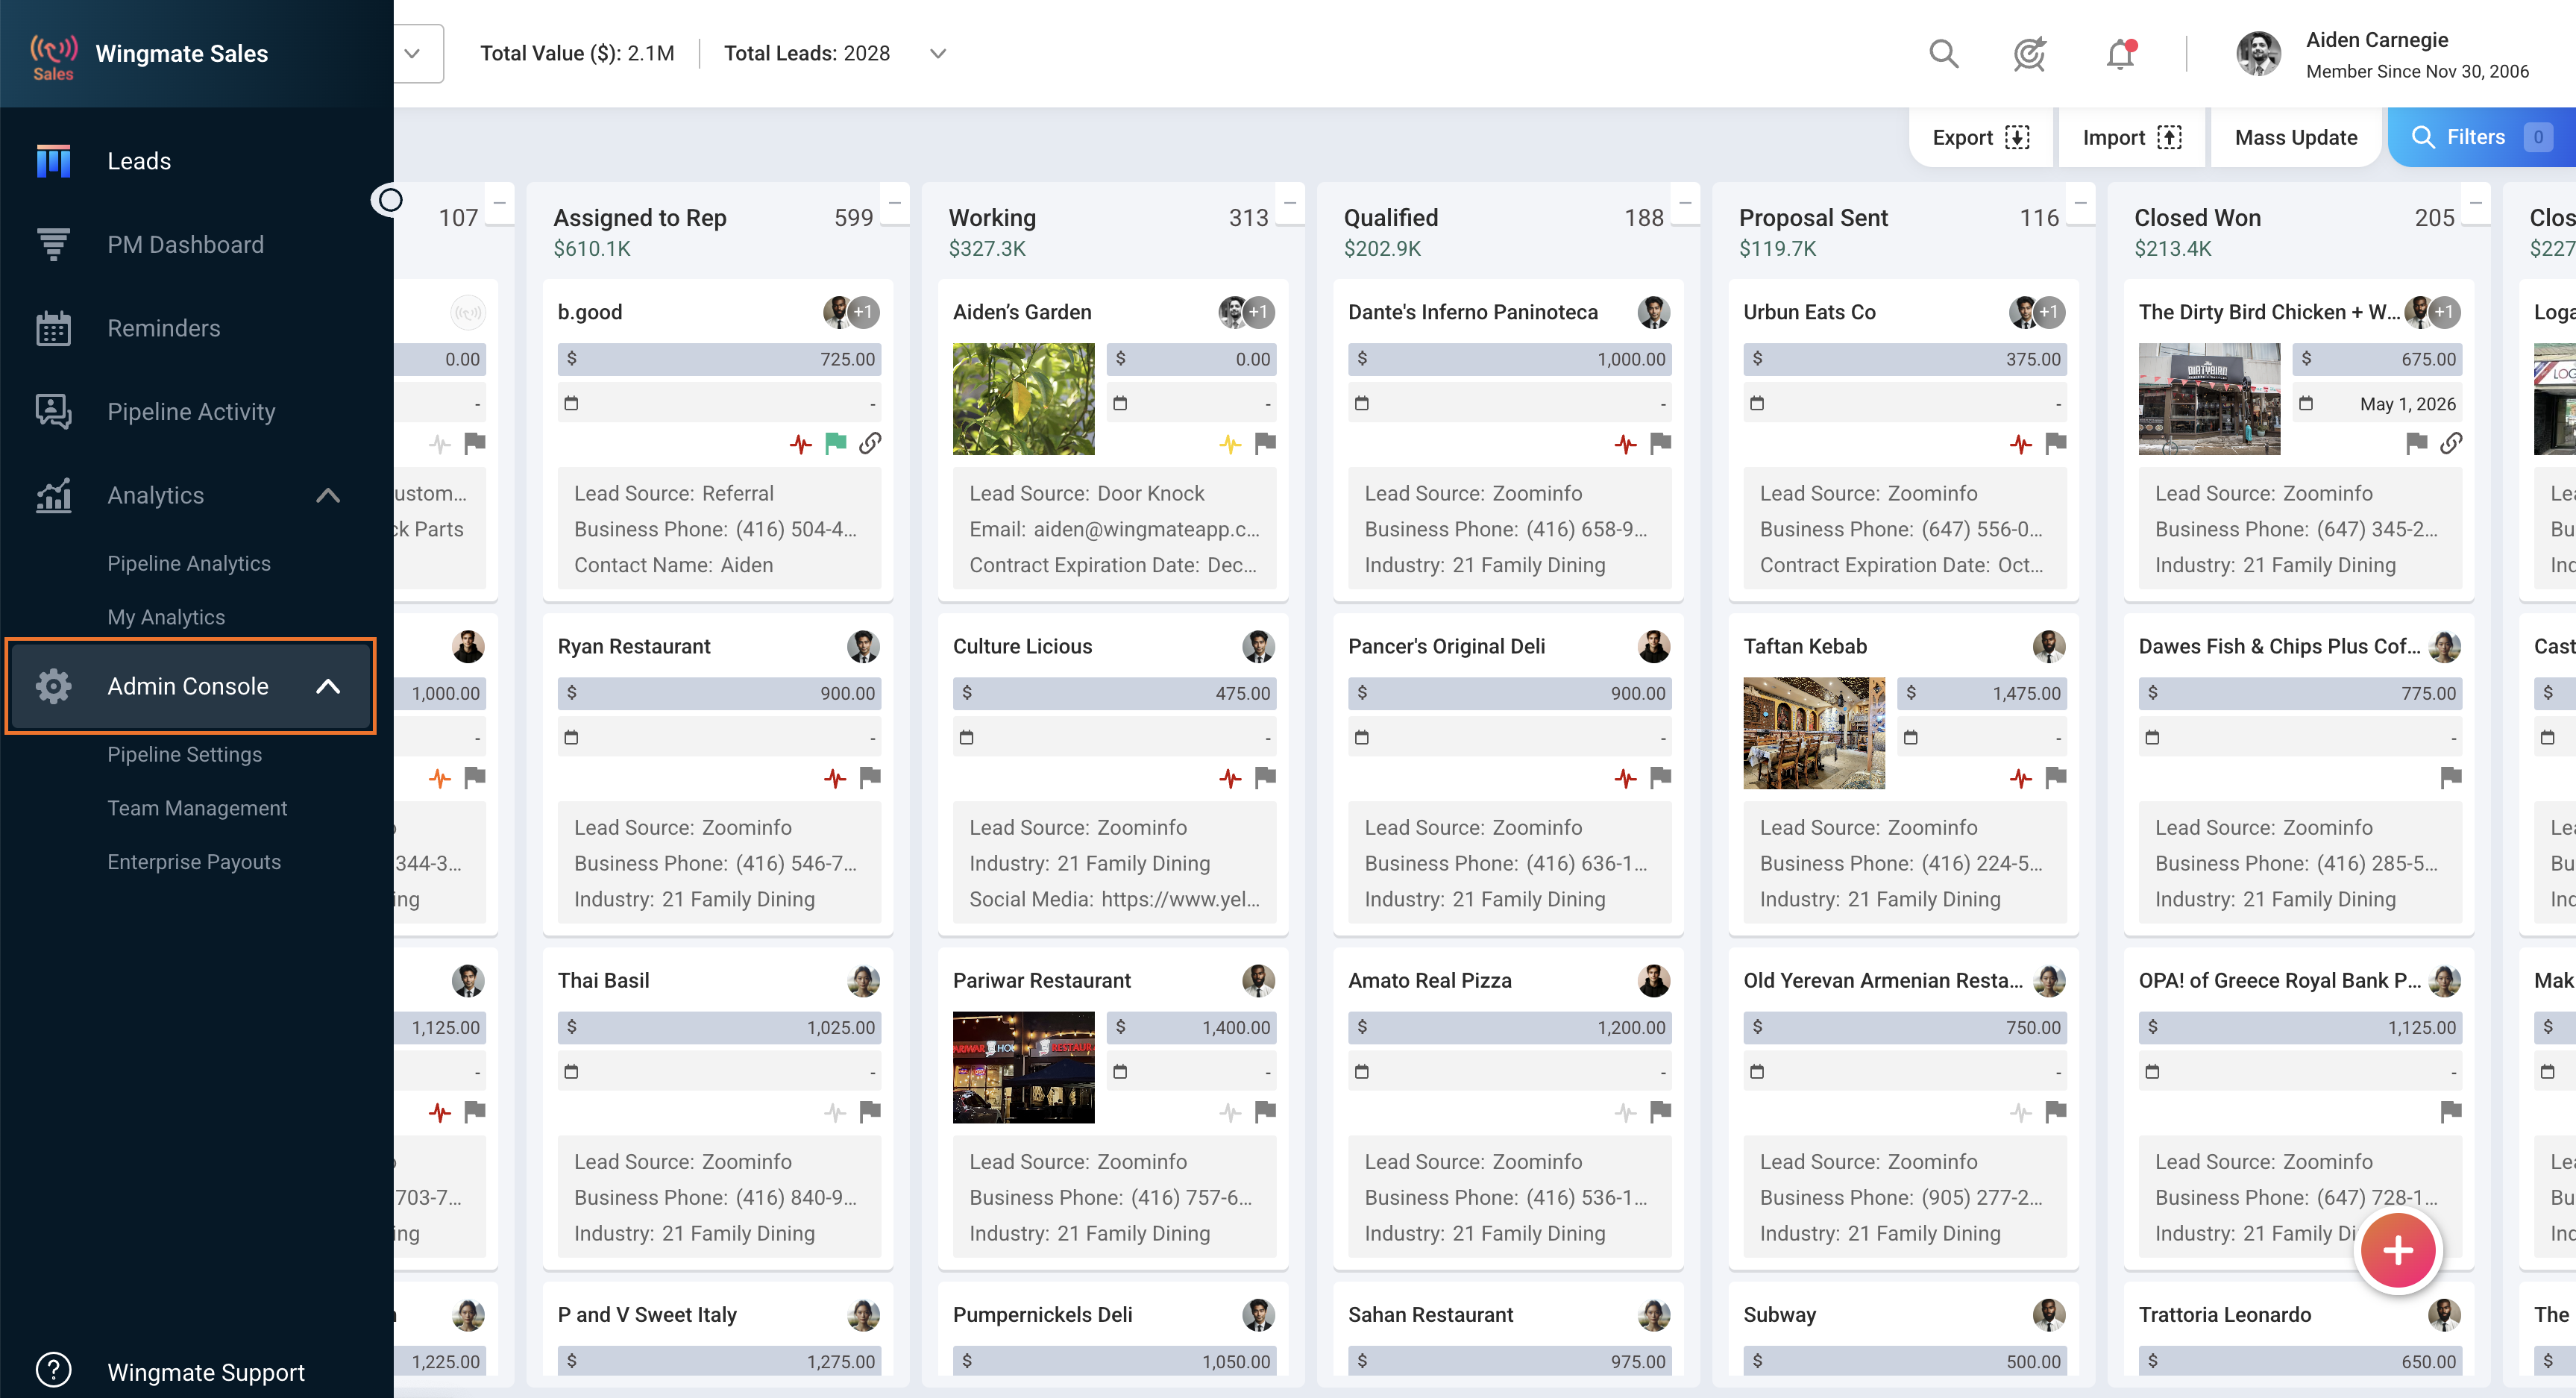Click the Mass Update button
Screen dimensions: 2576x1398
(2296, 137)
